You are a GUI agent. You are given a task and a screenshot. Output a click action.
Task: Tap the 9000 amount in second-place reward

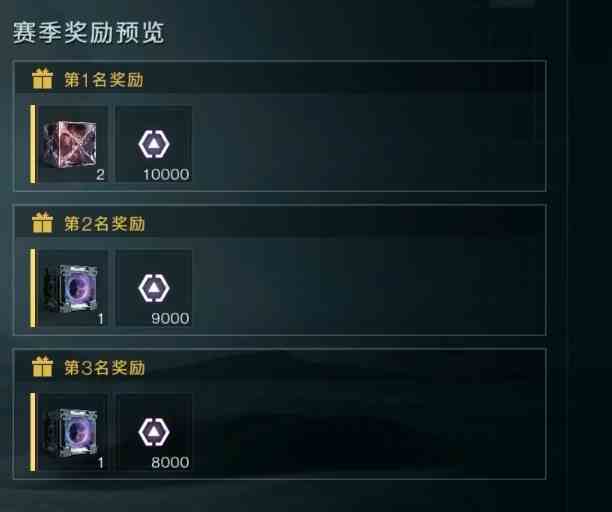170,318
